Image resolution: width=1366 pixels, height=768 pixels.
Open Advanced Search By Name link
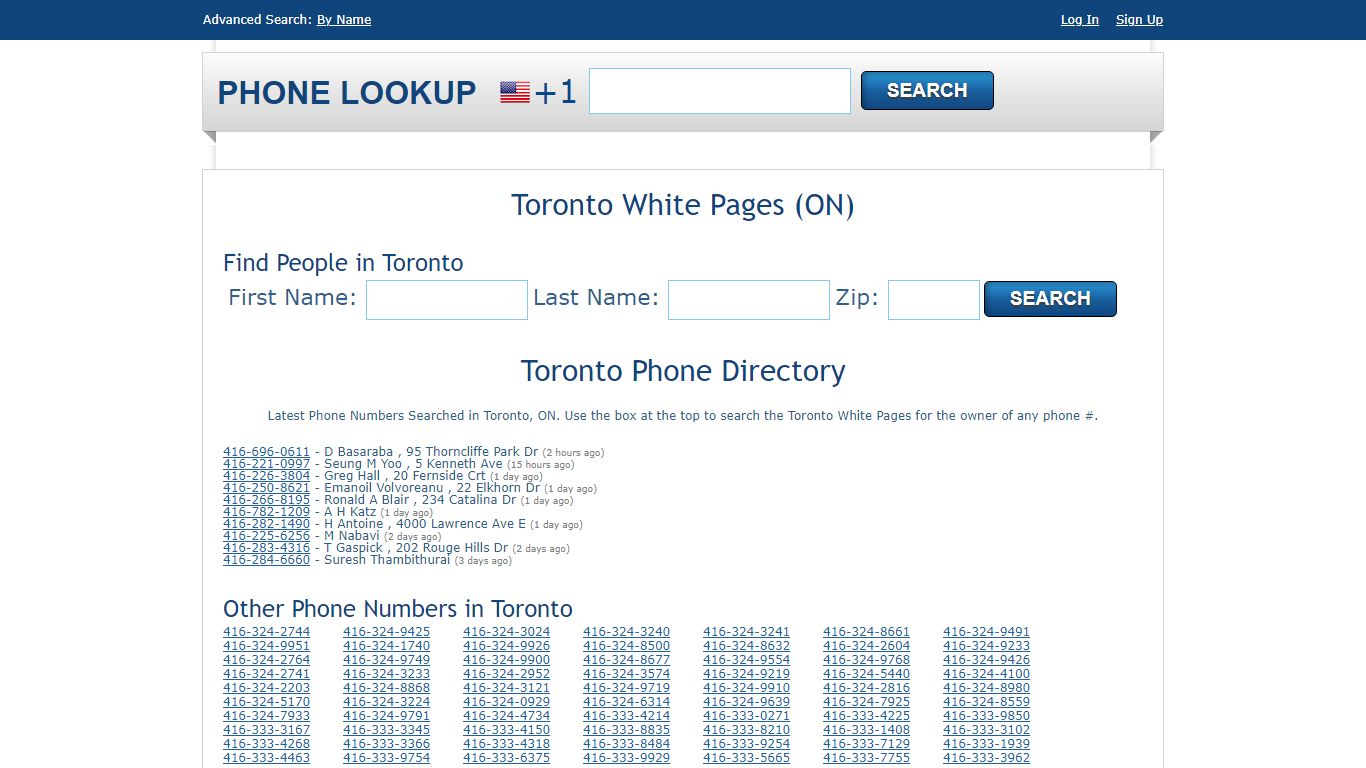click(344, 20)
